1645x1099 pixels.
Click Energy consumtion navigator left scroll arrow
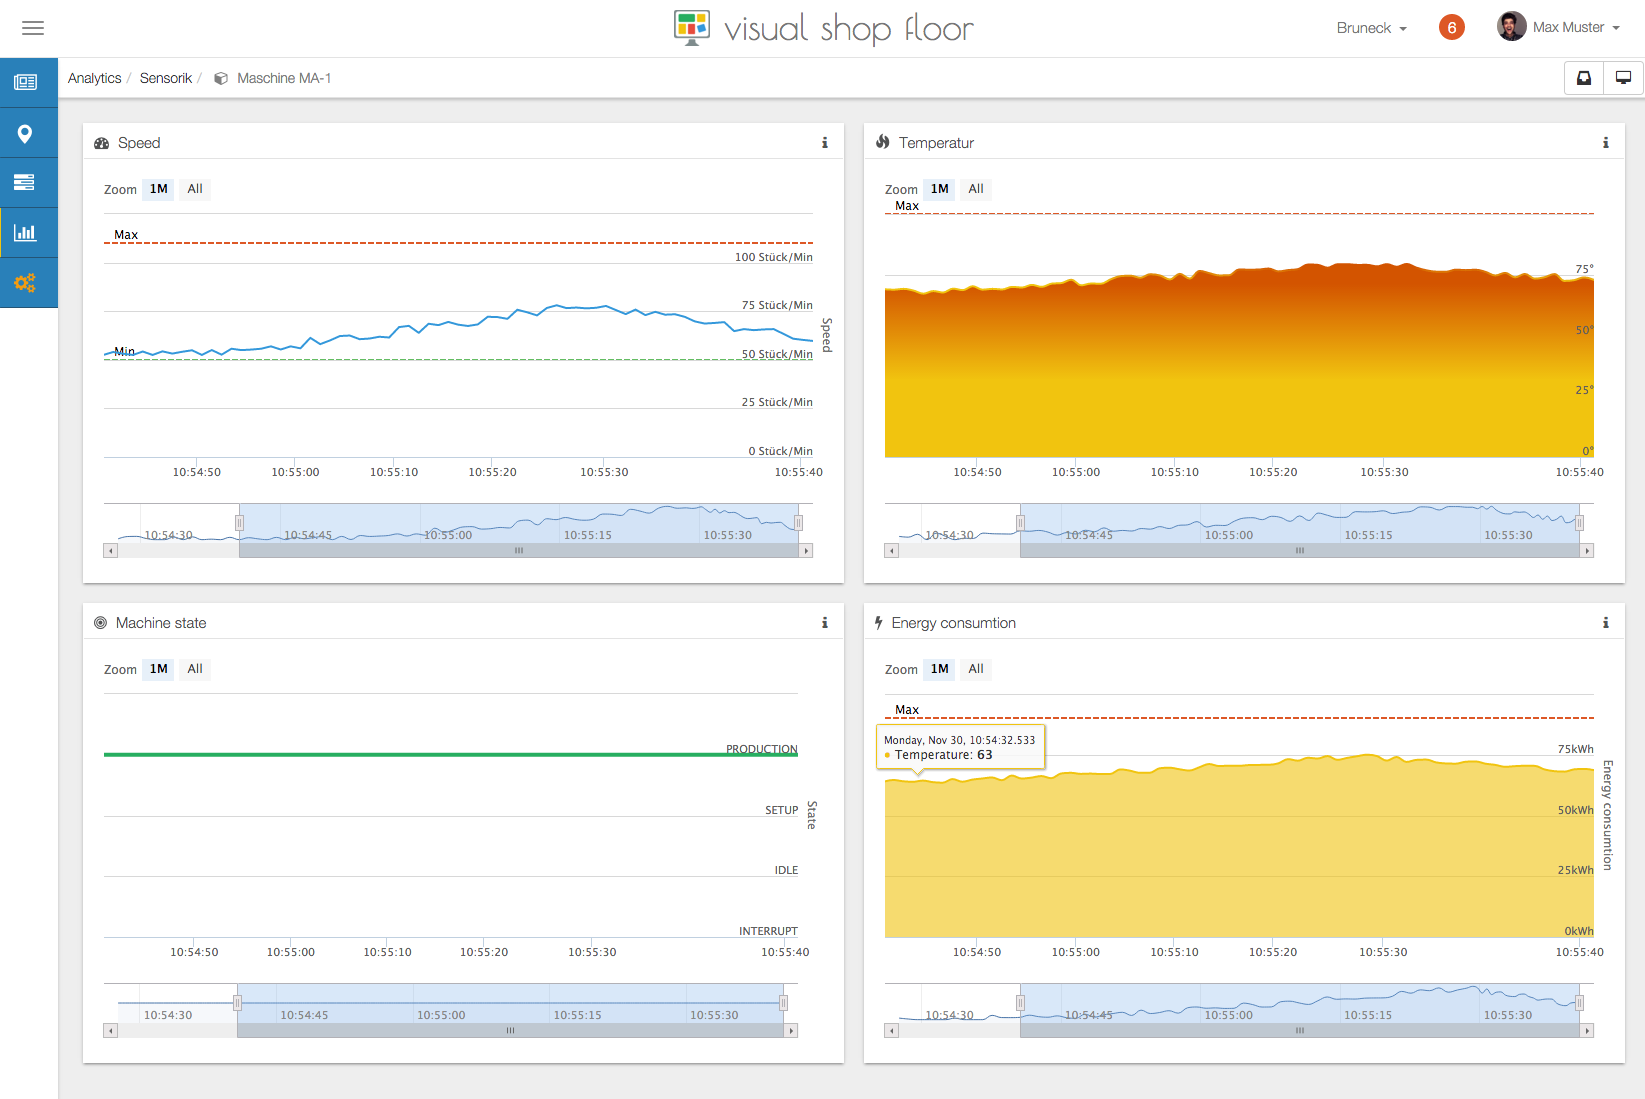click(892, 1031)
